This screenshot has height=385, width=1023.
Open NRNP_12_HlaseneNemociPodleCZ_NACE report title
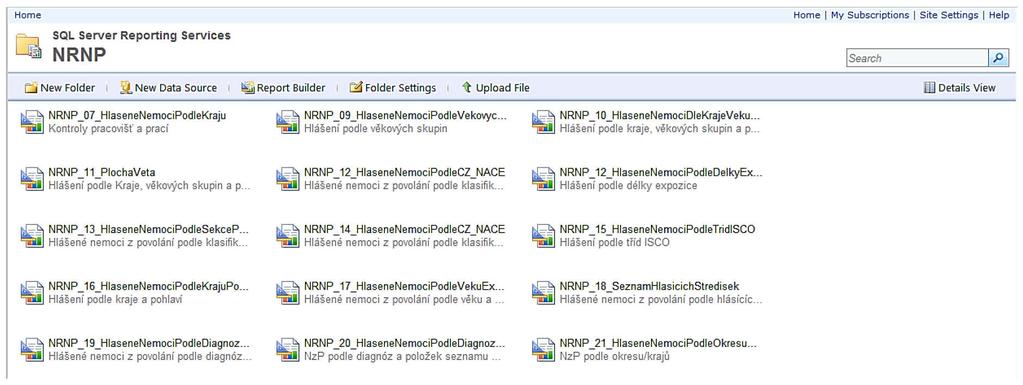pyautogui.click(x=405, y=173)
